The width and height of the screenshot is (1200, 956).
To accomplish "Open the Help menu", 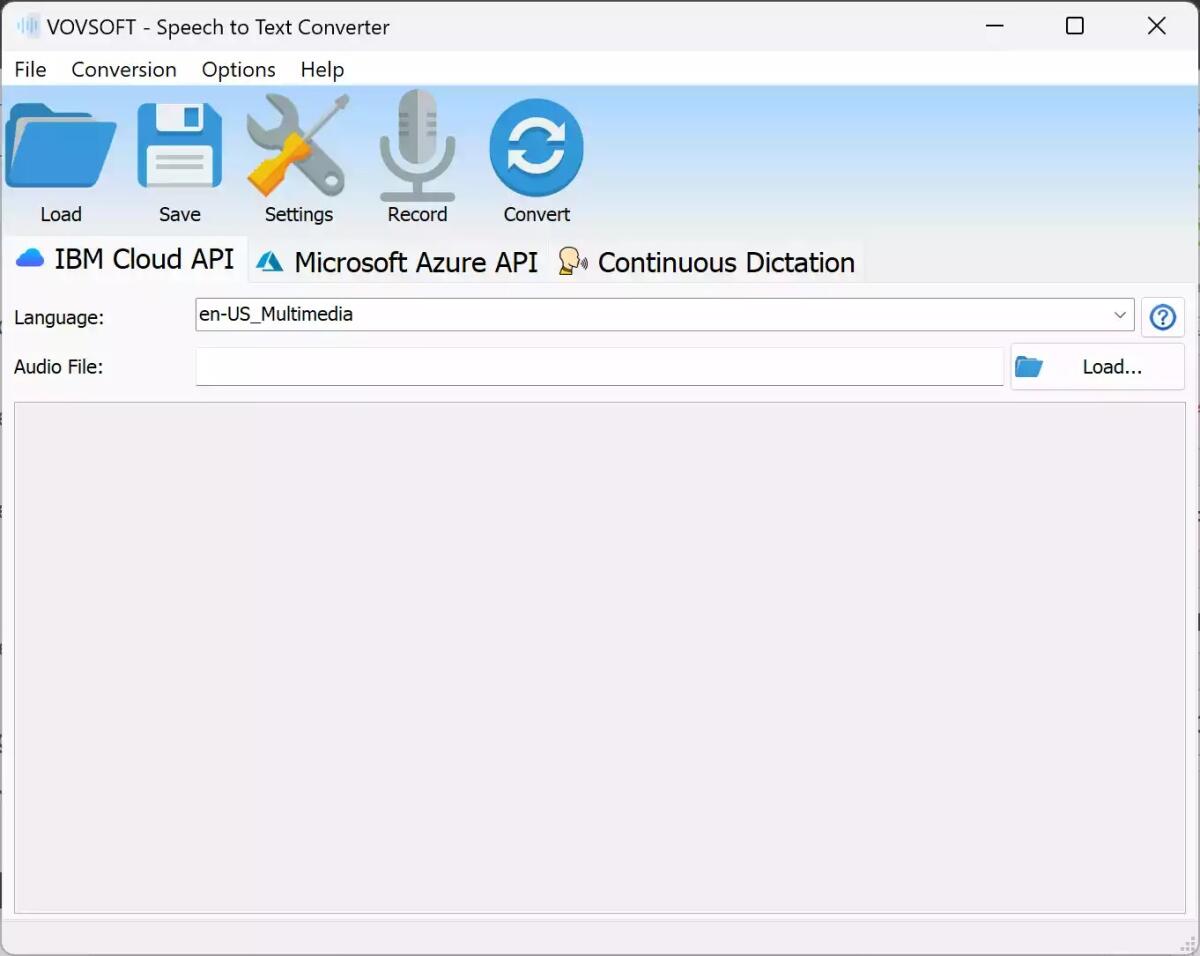I will point(321,69).
